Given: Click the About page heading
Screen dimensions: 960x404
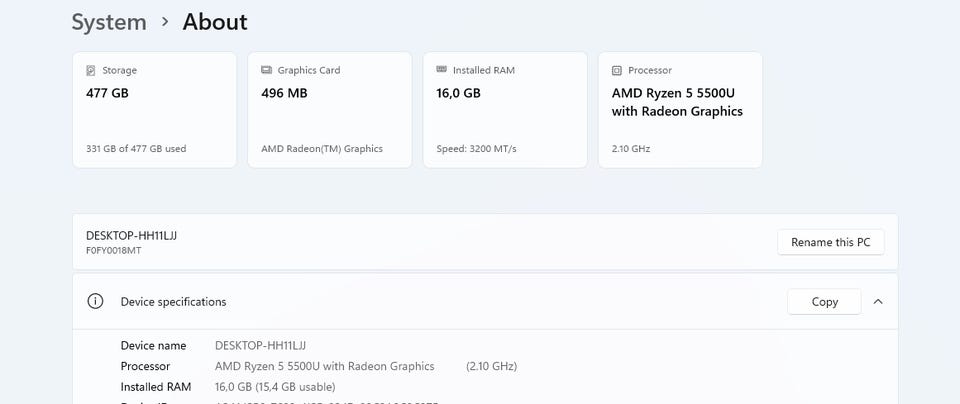Looking at the screenshot, I should click(x=215, y=22).
